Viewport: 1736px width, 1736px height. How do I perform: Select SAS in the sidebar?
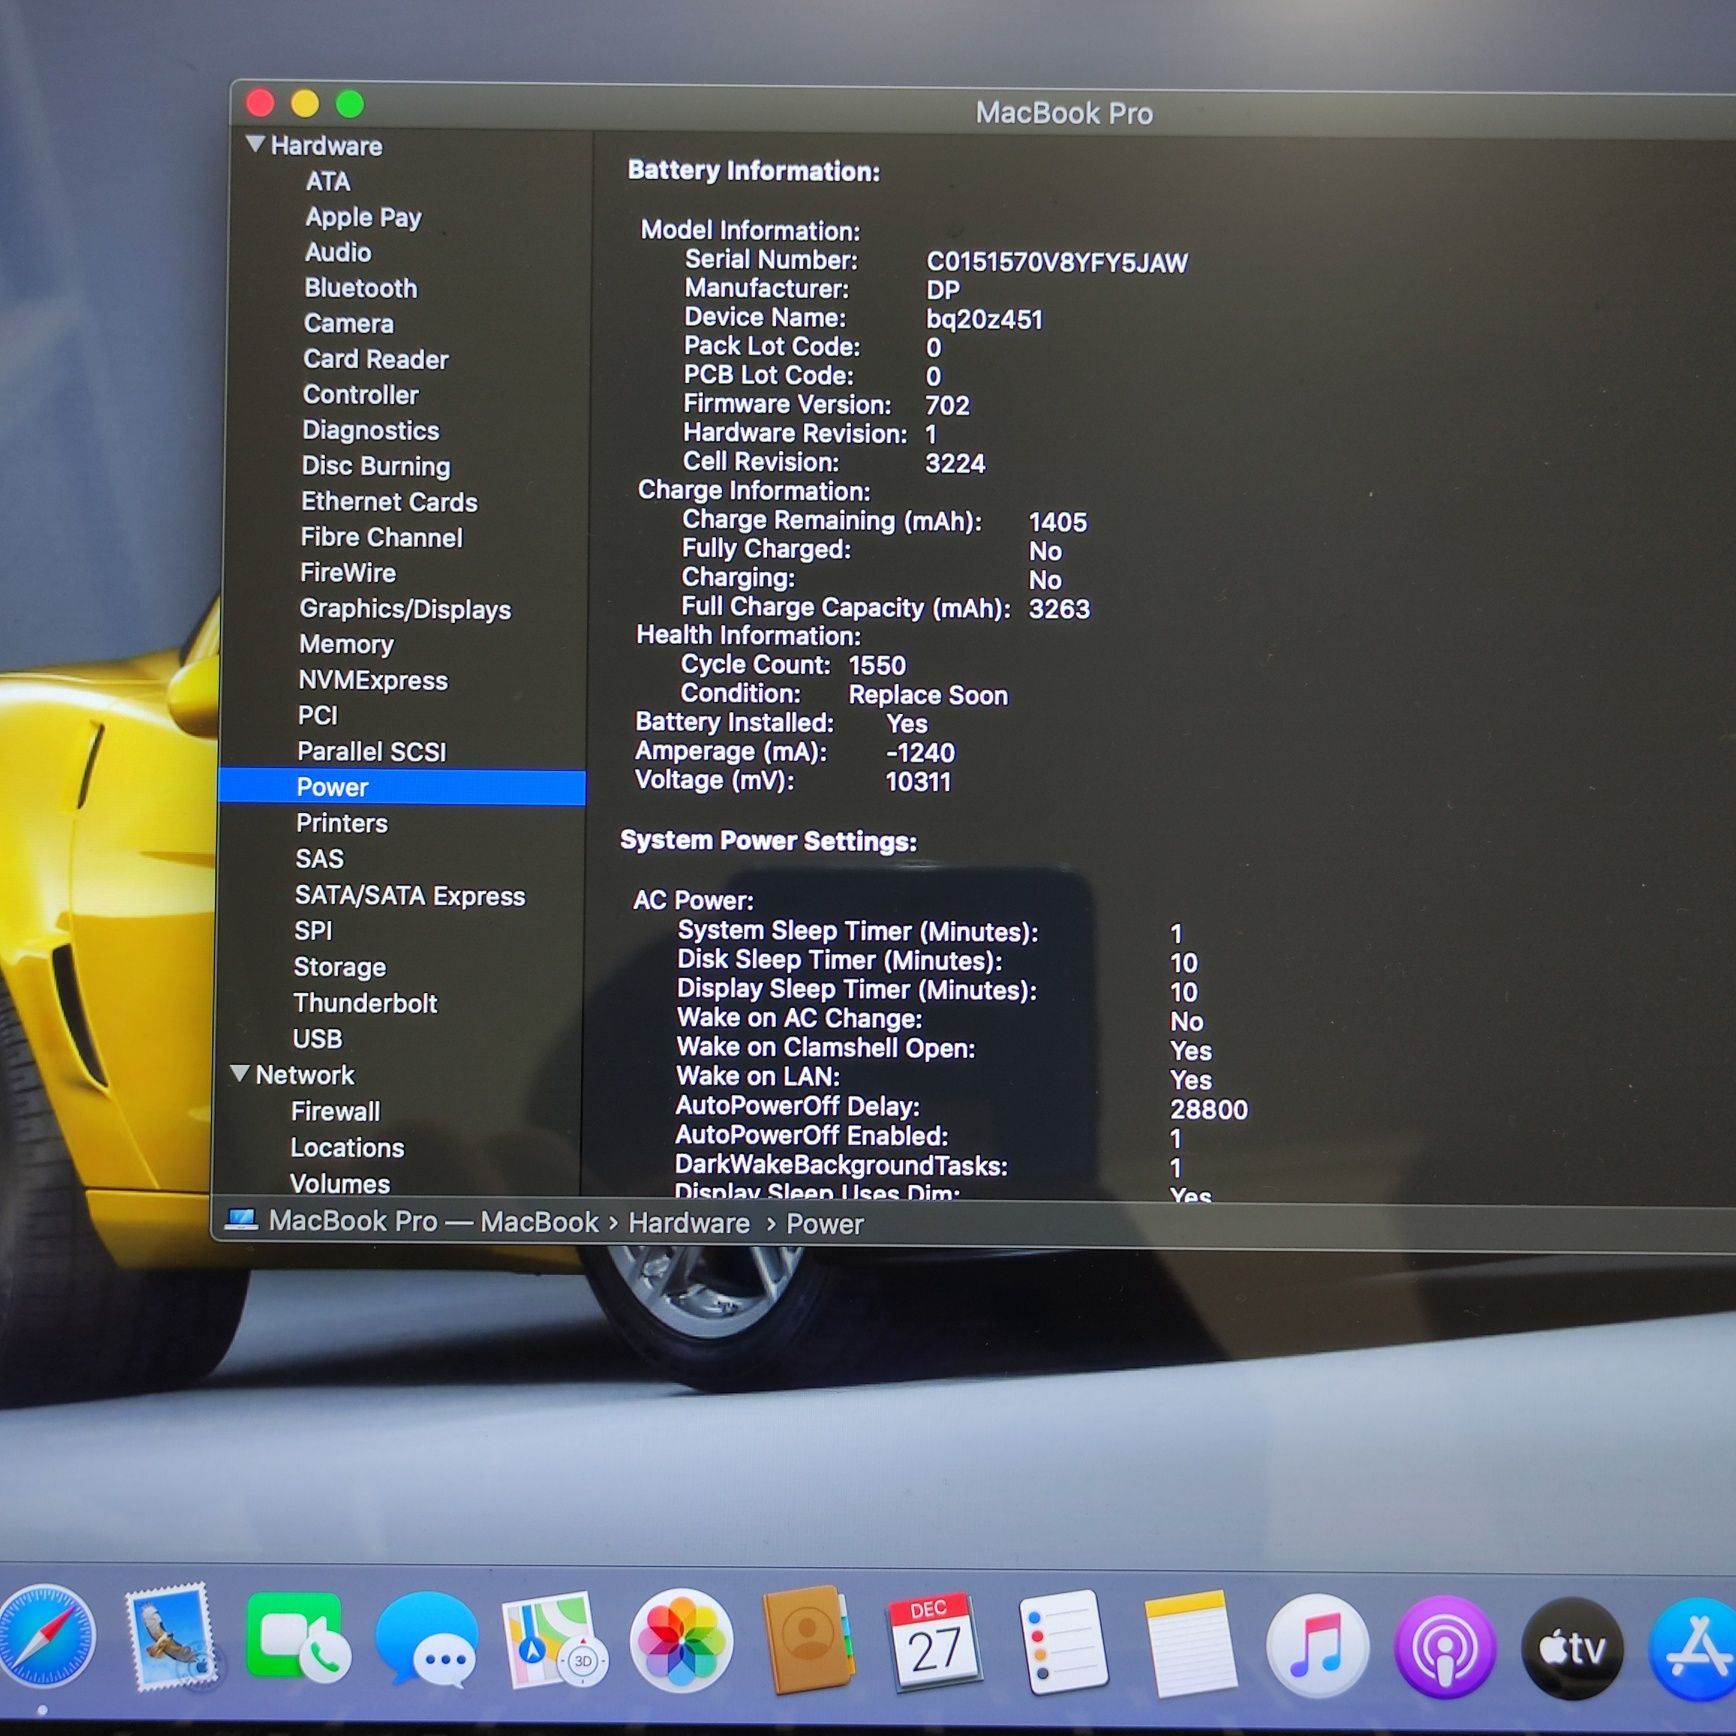pos(319,859)
